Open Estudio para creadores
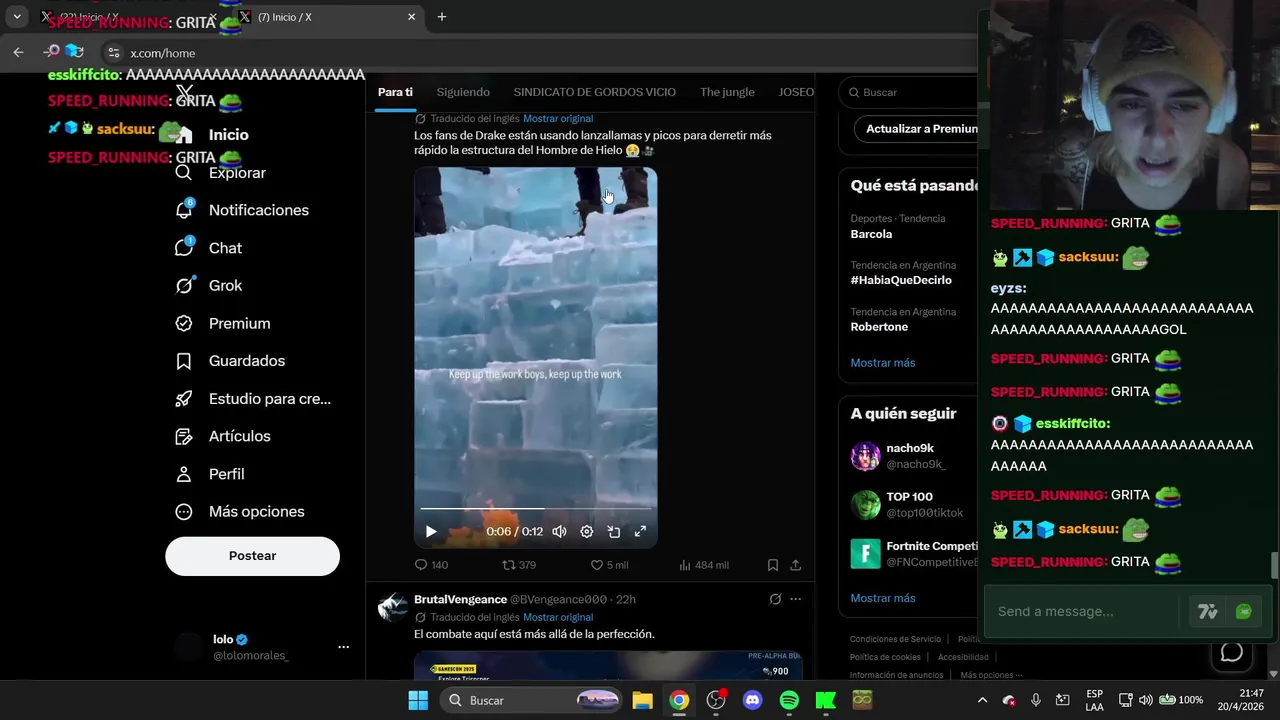 (253, 399)
